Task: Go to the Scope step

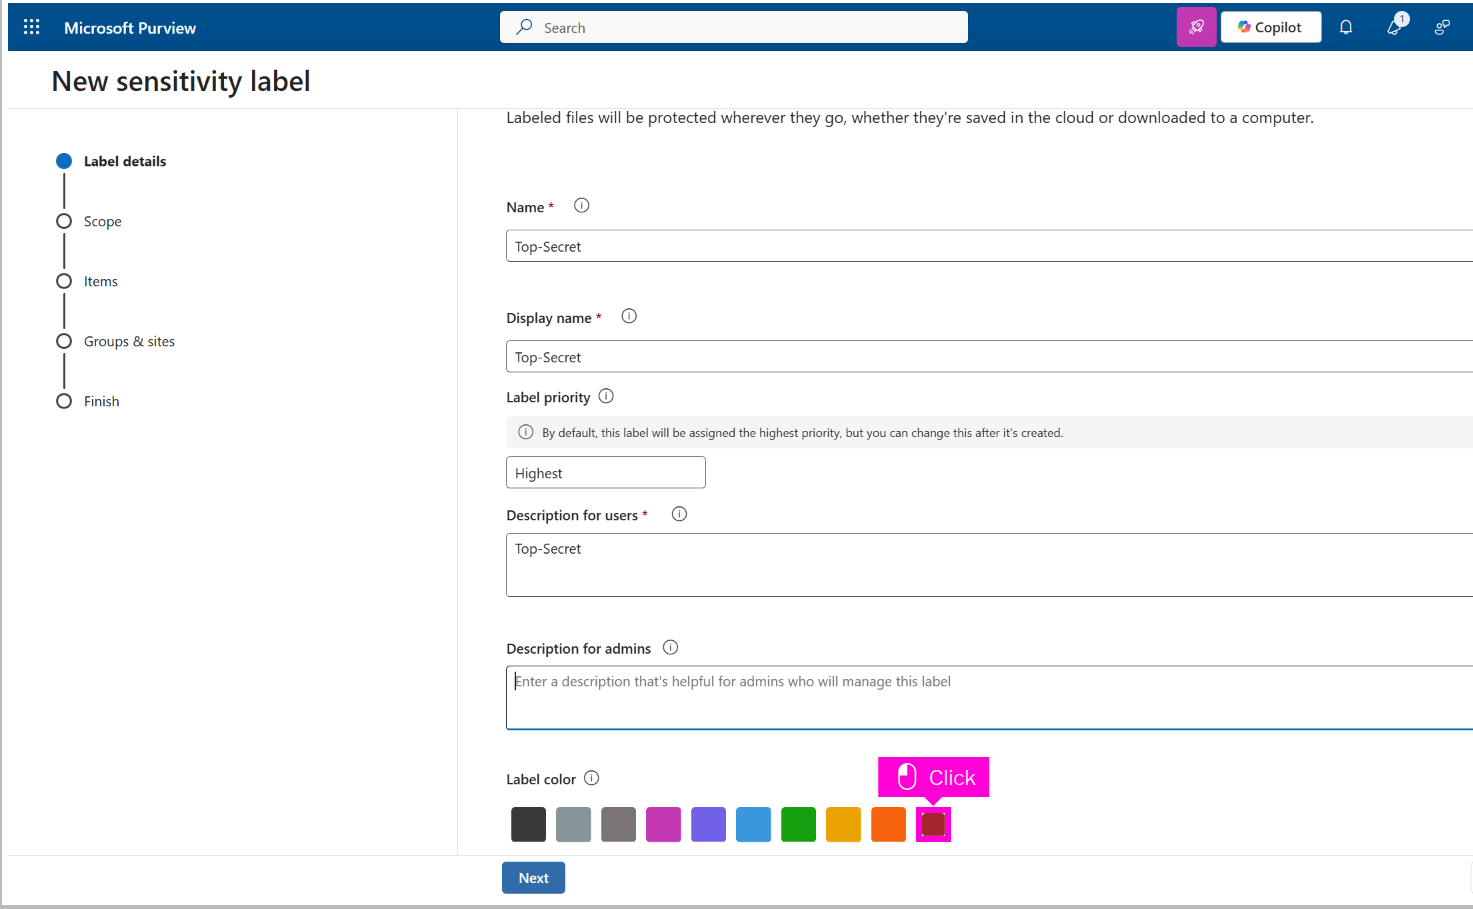Action: [102, 221]
